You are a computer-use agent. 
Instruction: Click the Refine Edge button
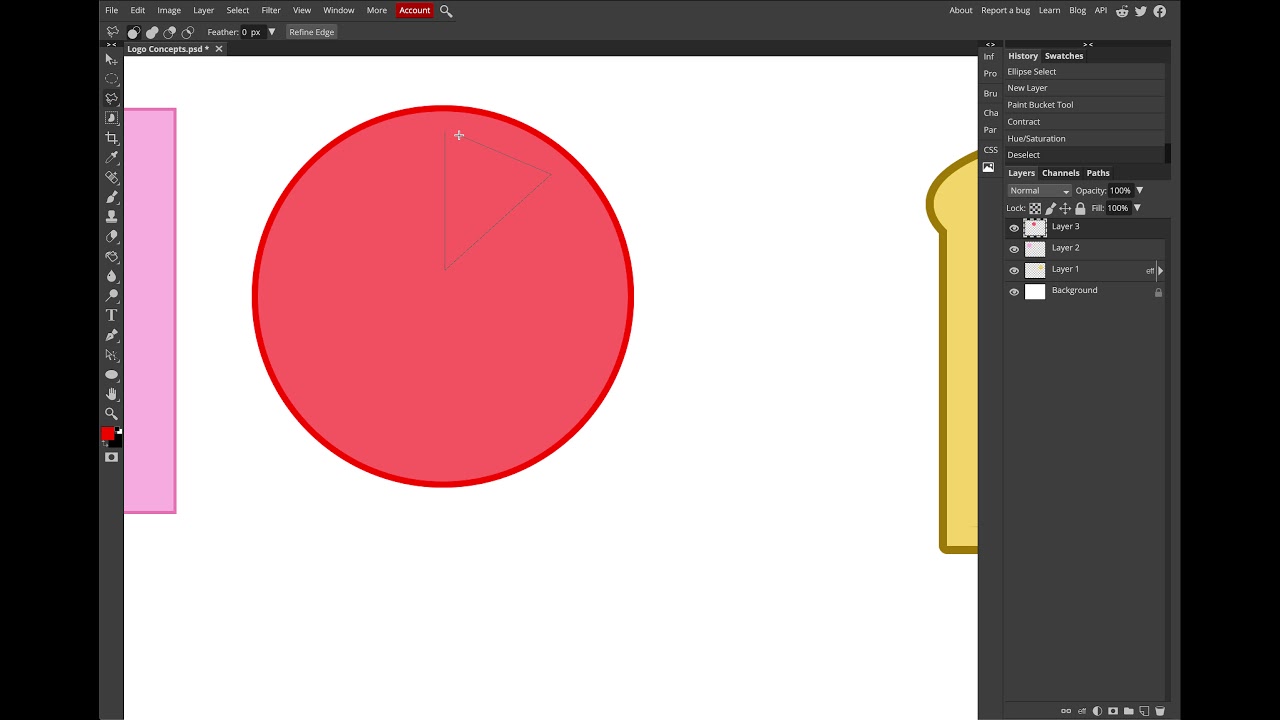coord(312,32)
